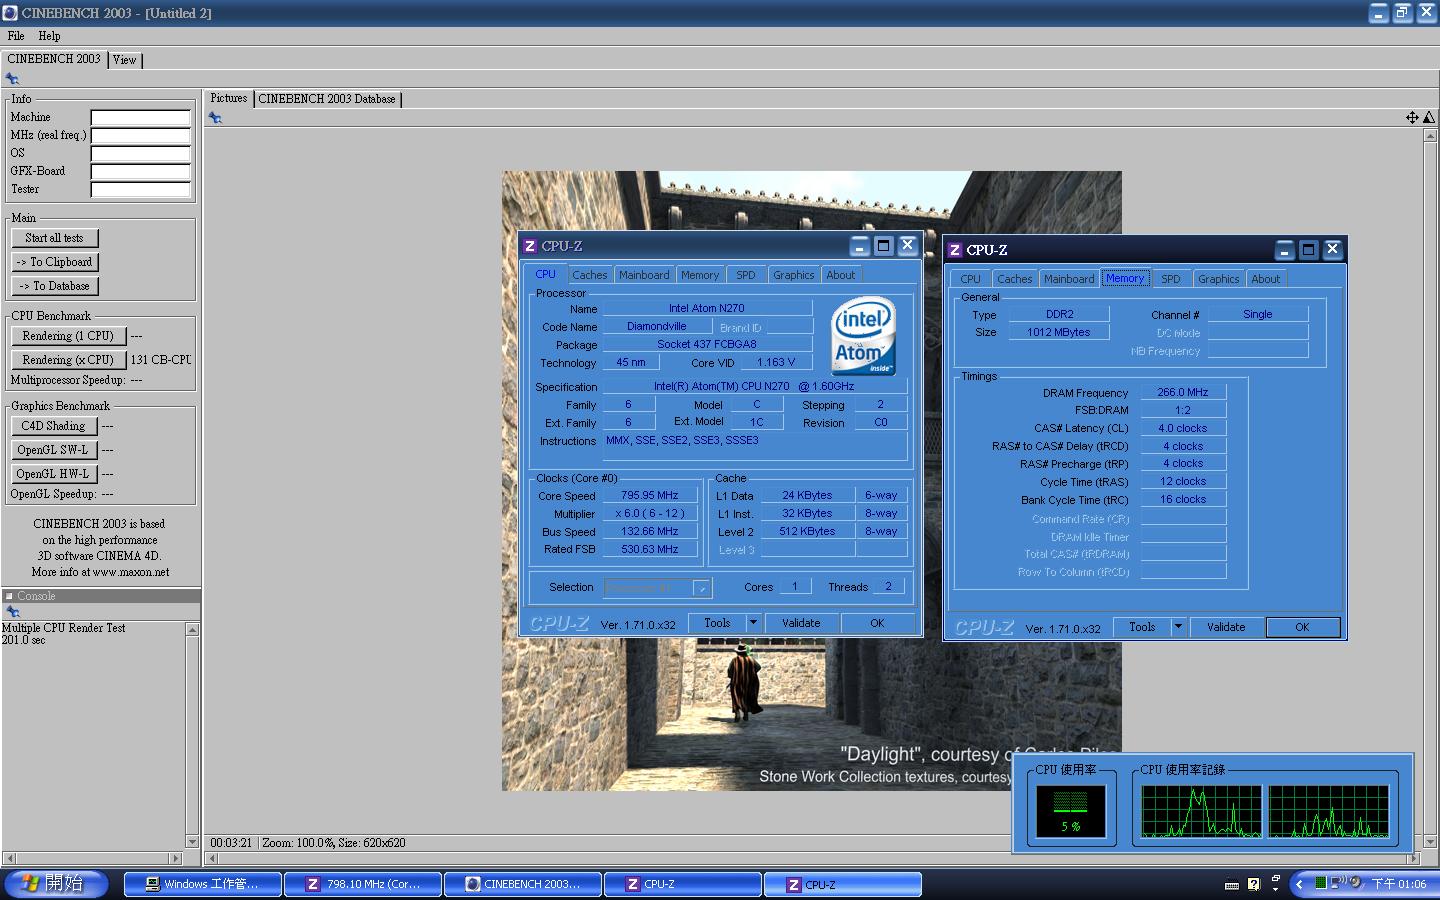Click the To Database button
Image resolution: width=1440 pixels, height=900 pixels.
coord(55,286)
